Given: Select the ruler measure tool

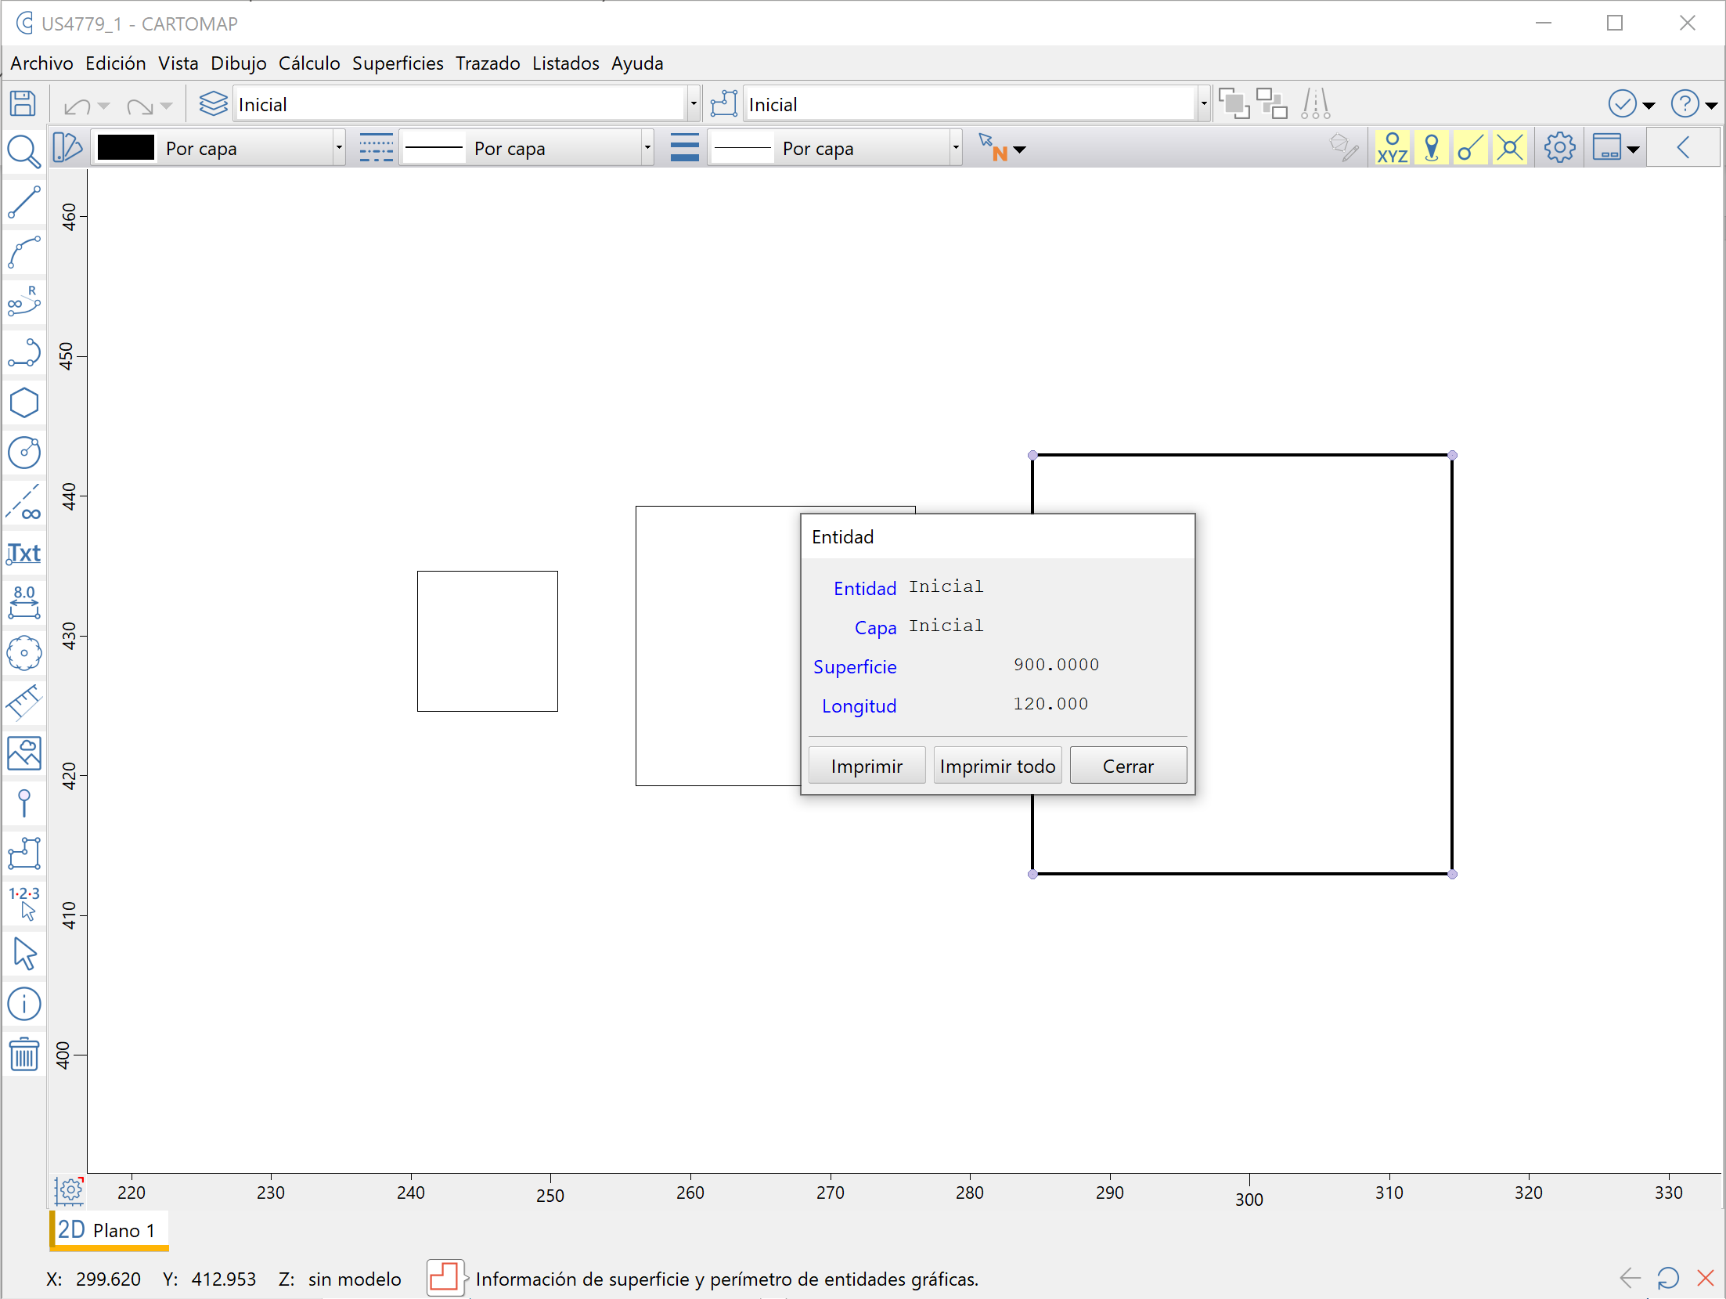Looking at the screenshot, I should coord(24,702).
